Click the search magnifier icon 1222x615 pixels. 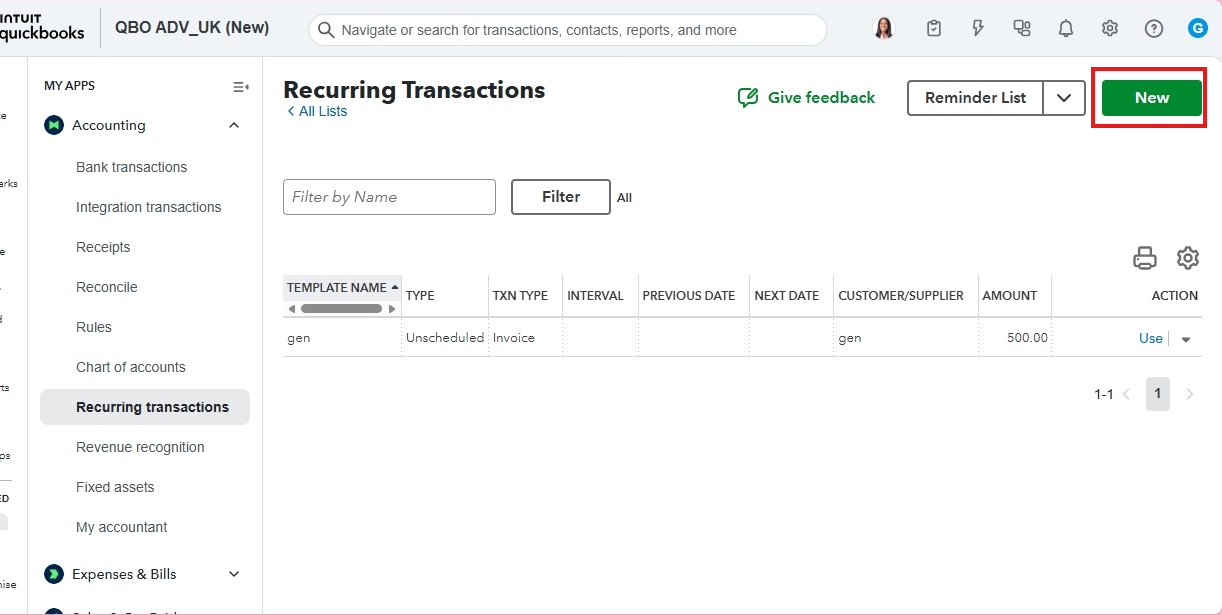(x=326, y=30)
